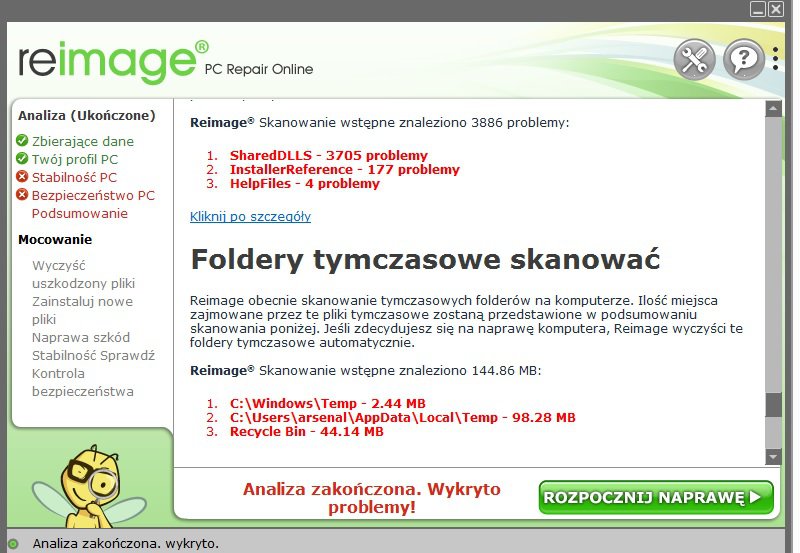
Task: Click the bee mascot with magnifying glass
Action: [89, 485]
